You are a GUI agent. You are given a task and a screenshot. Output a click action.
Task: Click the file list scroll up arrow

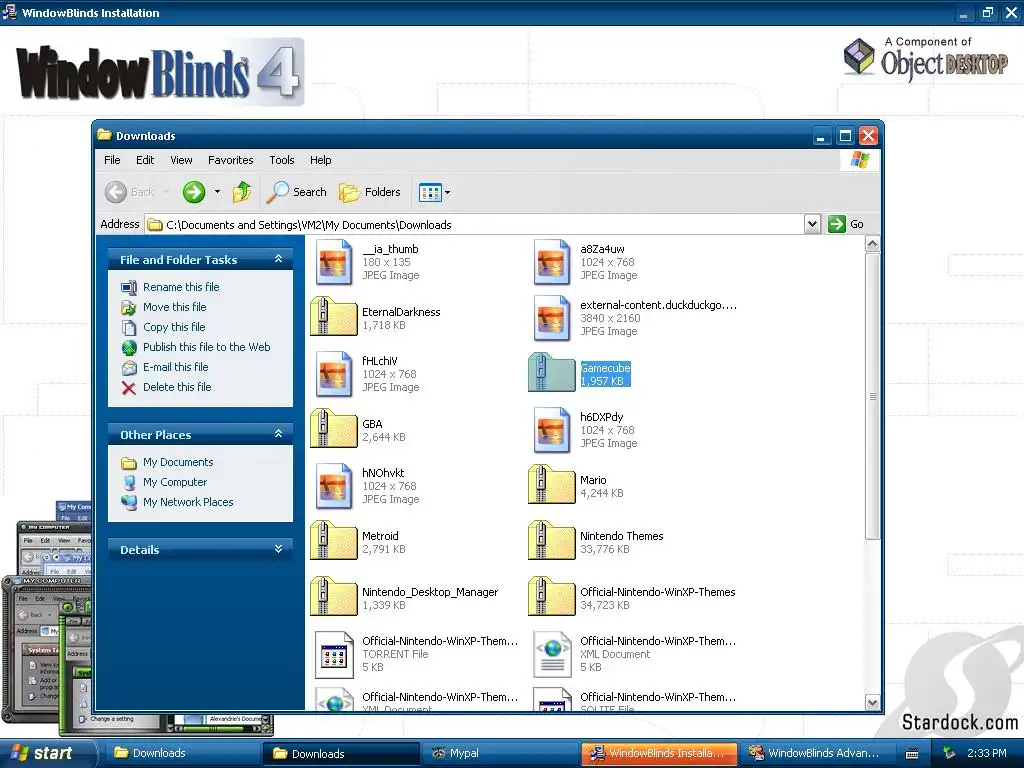coord(872,245)
